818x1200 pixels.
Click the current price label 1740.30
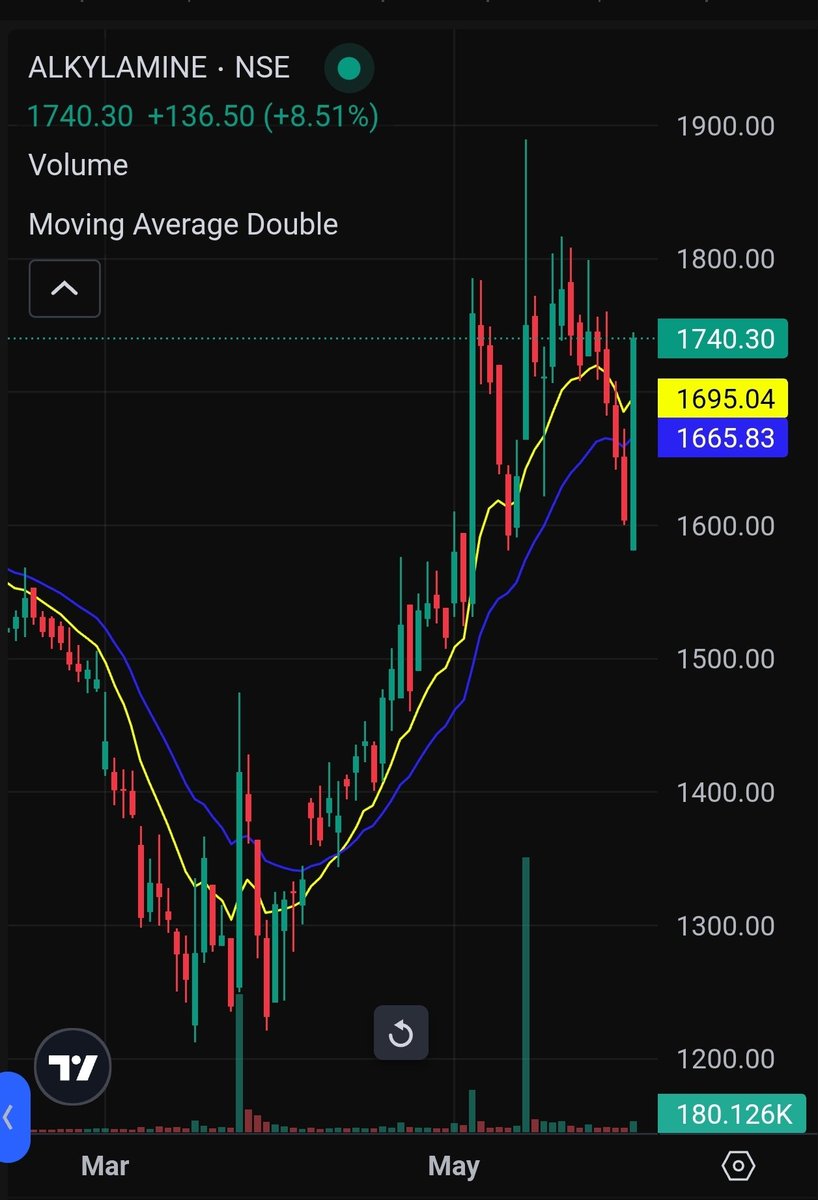[723, 339]
